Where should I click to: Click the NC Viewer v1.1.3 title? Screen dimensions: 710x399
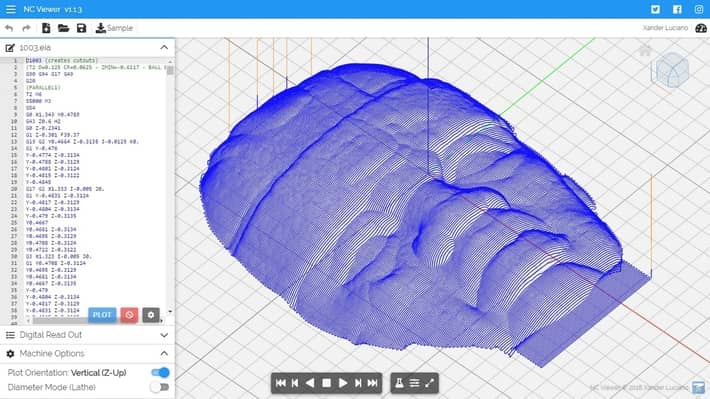53,9
